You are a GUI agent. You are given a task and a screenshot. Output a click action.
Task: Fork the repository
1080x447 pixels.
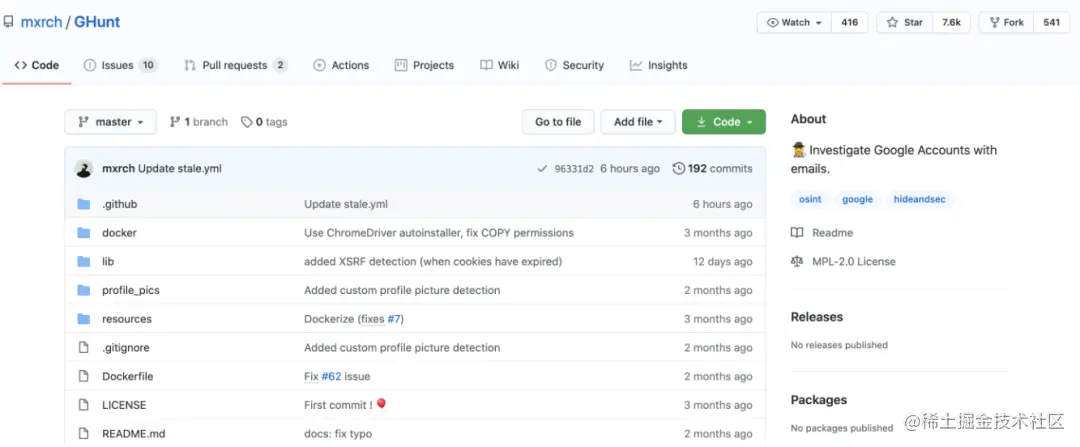1006,23
